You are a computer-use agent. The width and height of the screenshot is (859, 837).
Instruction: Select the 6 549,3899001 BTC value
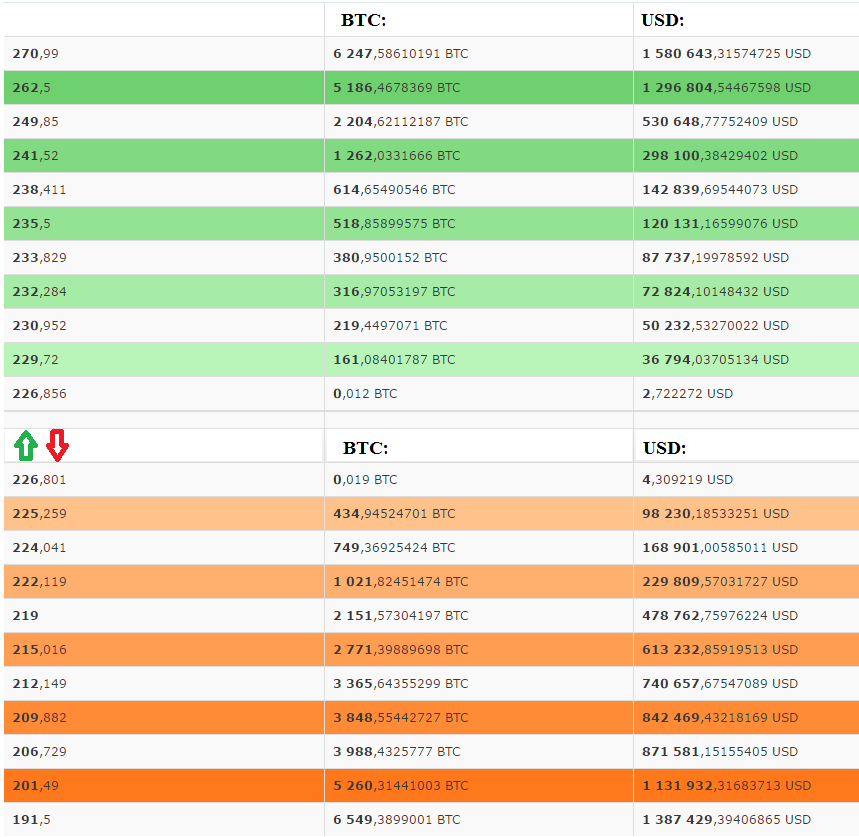(397, 819)
